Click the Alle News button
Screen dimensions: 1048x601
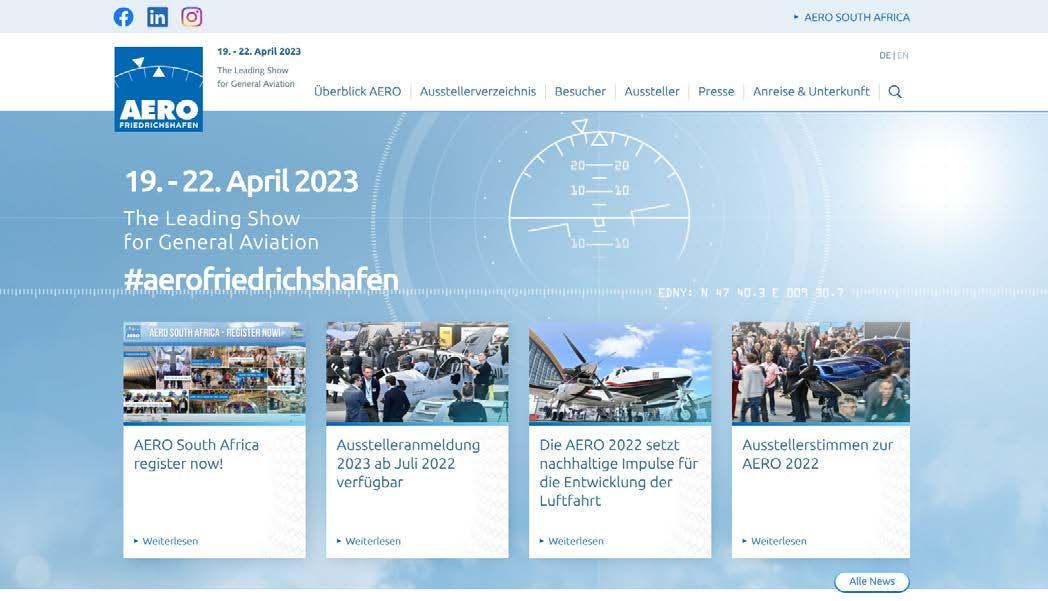coord(872,582)
